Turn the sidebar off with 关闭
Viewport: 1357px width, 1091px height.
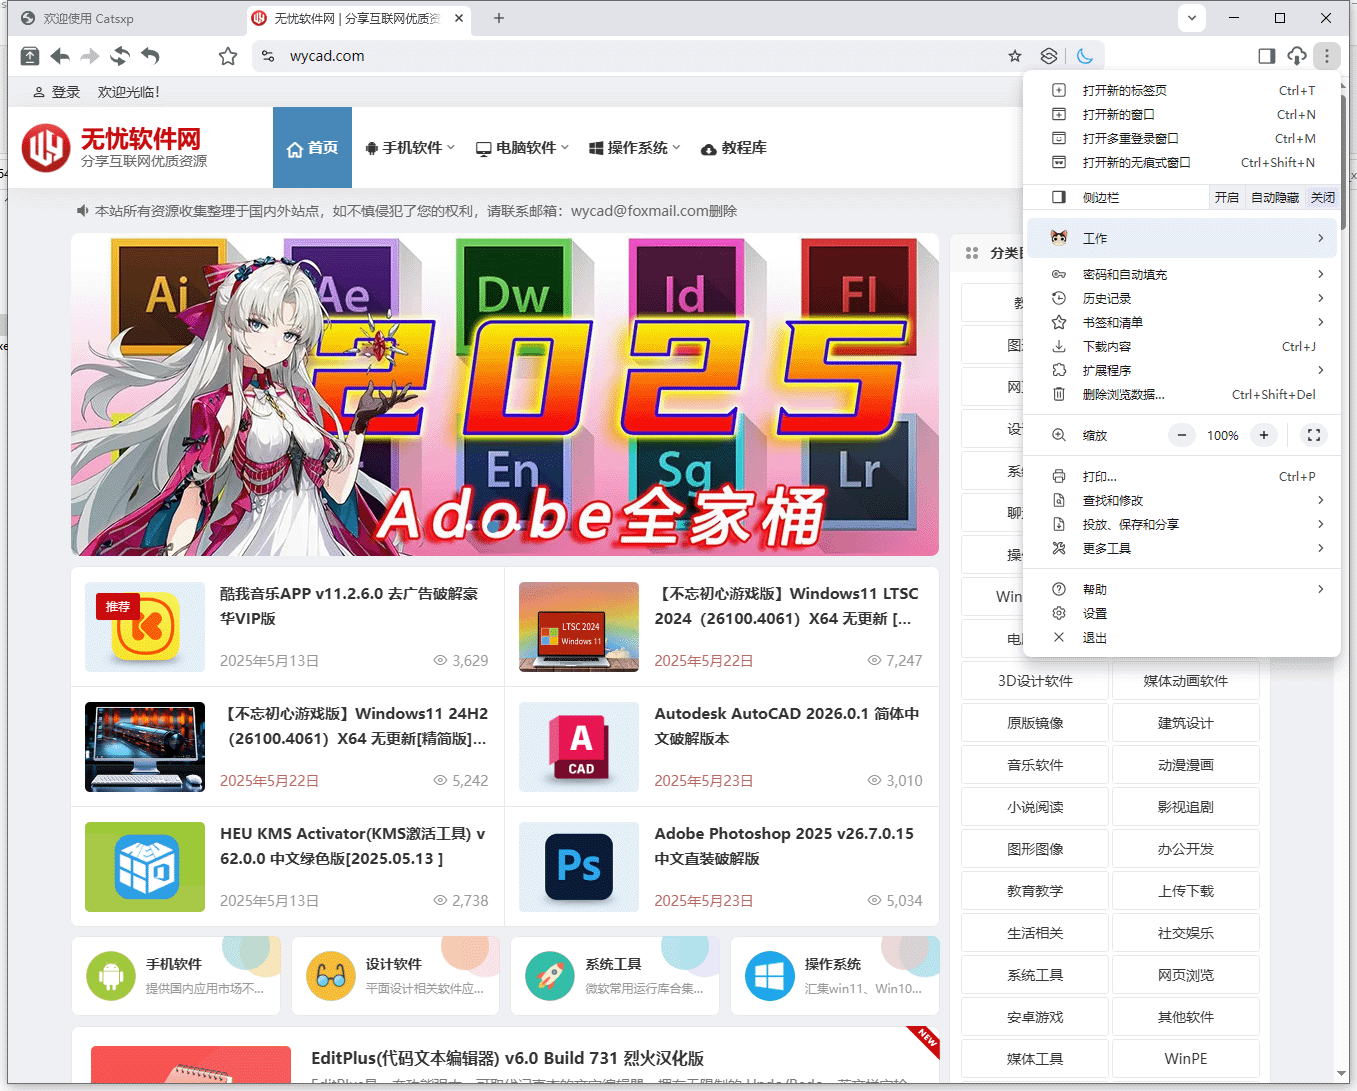point(1322,197)
